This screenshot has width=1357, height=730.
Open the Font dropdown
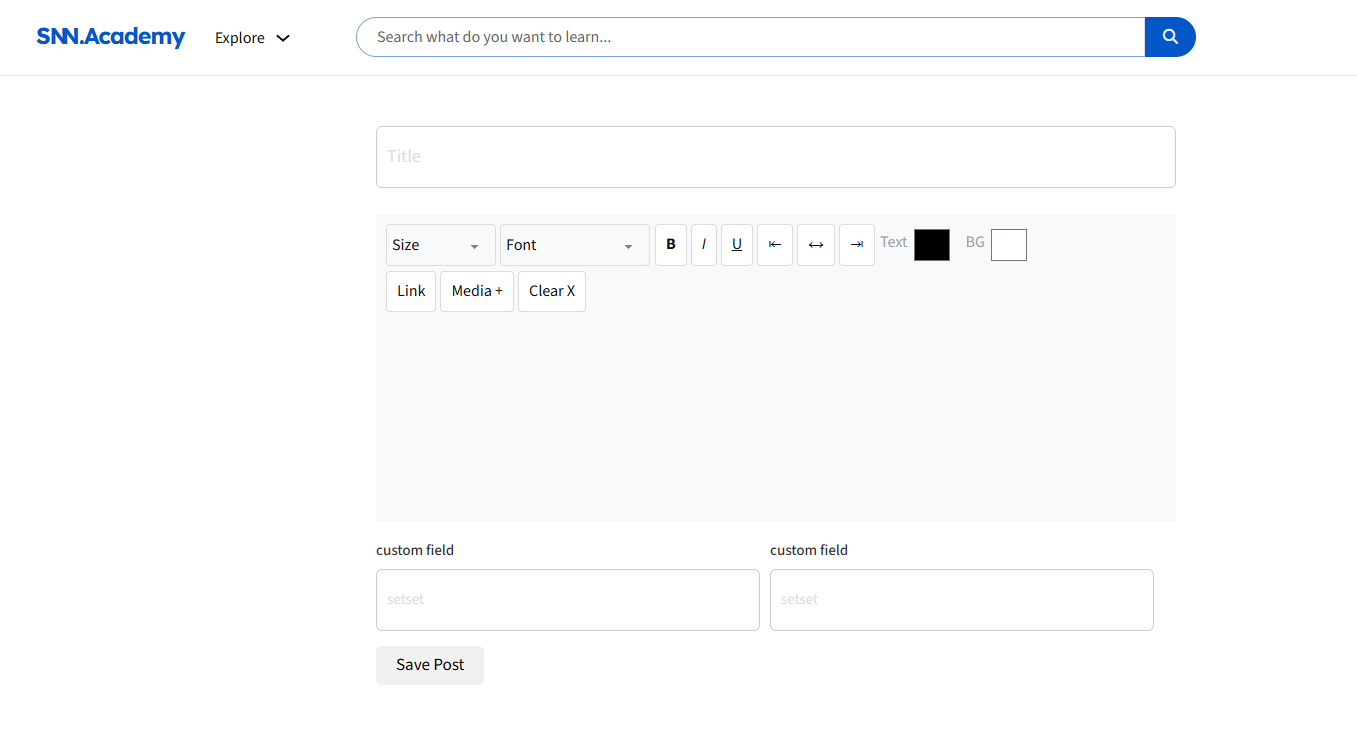coord(575,245)
